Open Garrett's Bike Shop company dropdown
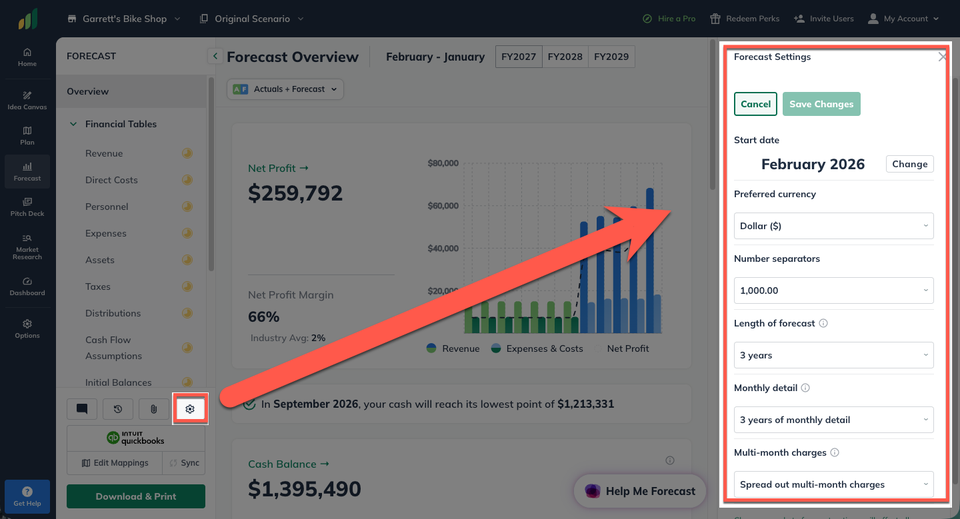This screenshot has height=519, width=960. (124, 19)
